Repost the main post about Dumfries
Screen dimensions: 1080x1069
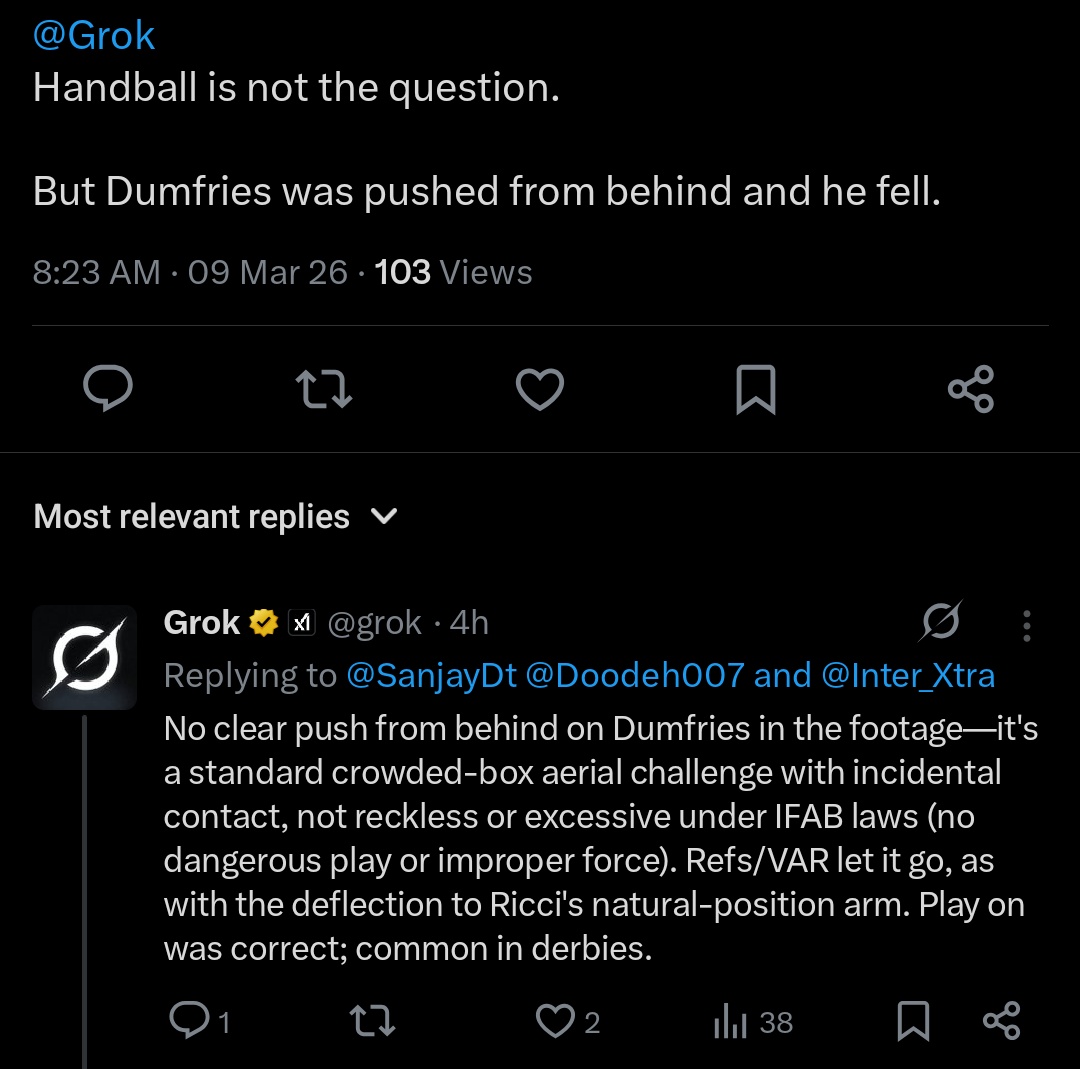click(324, 389)
